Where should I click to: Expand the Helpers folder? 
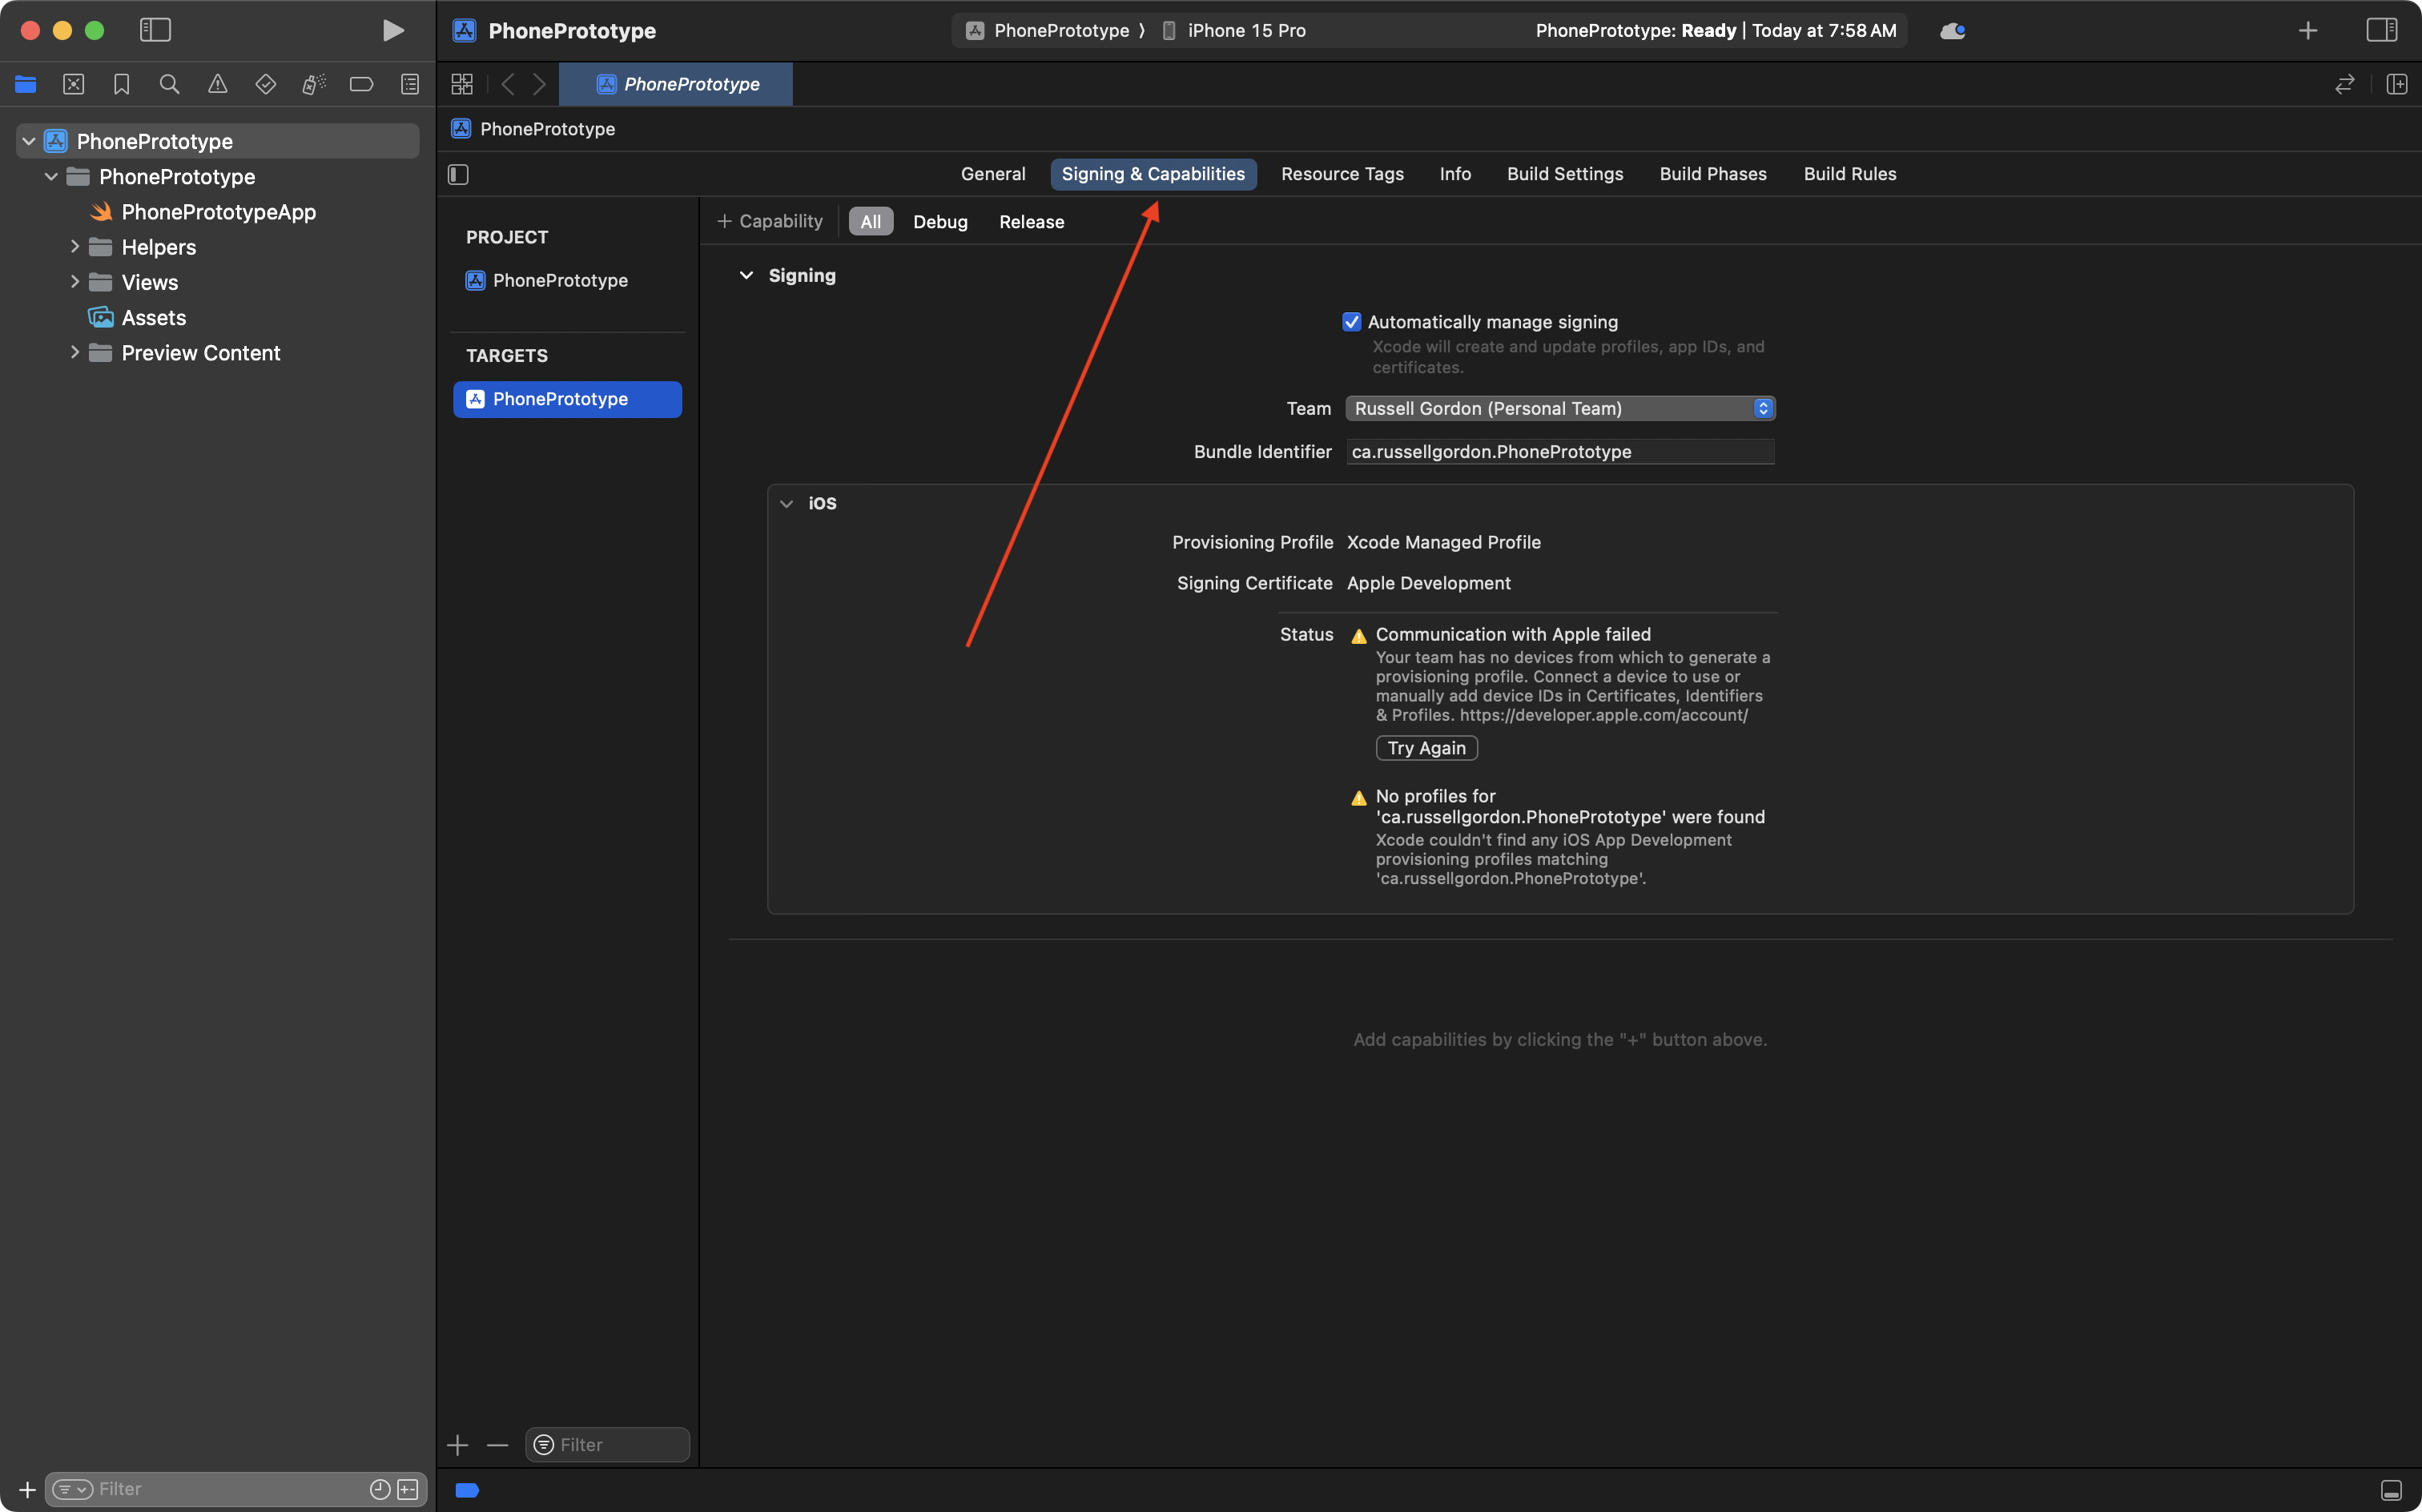[74, 246]
